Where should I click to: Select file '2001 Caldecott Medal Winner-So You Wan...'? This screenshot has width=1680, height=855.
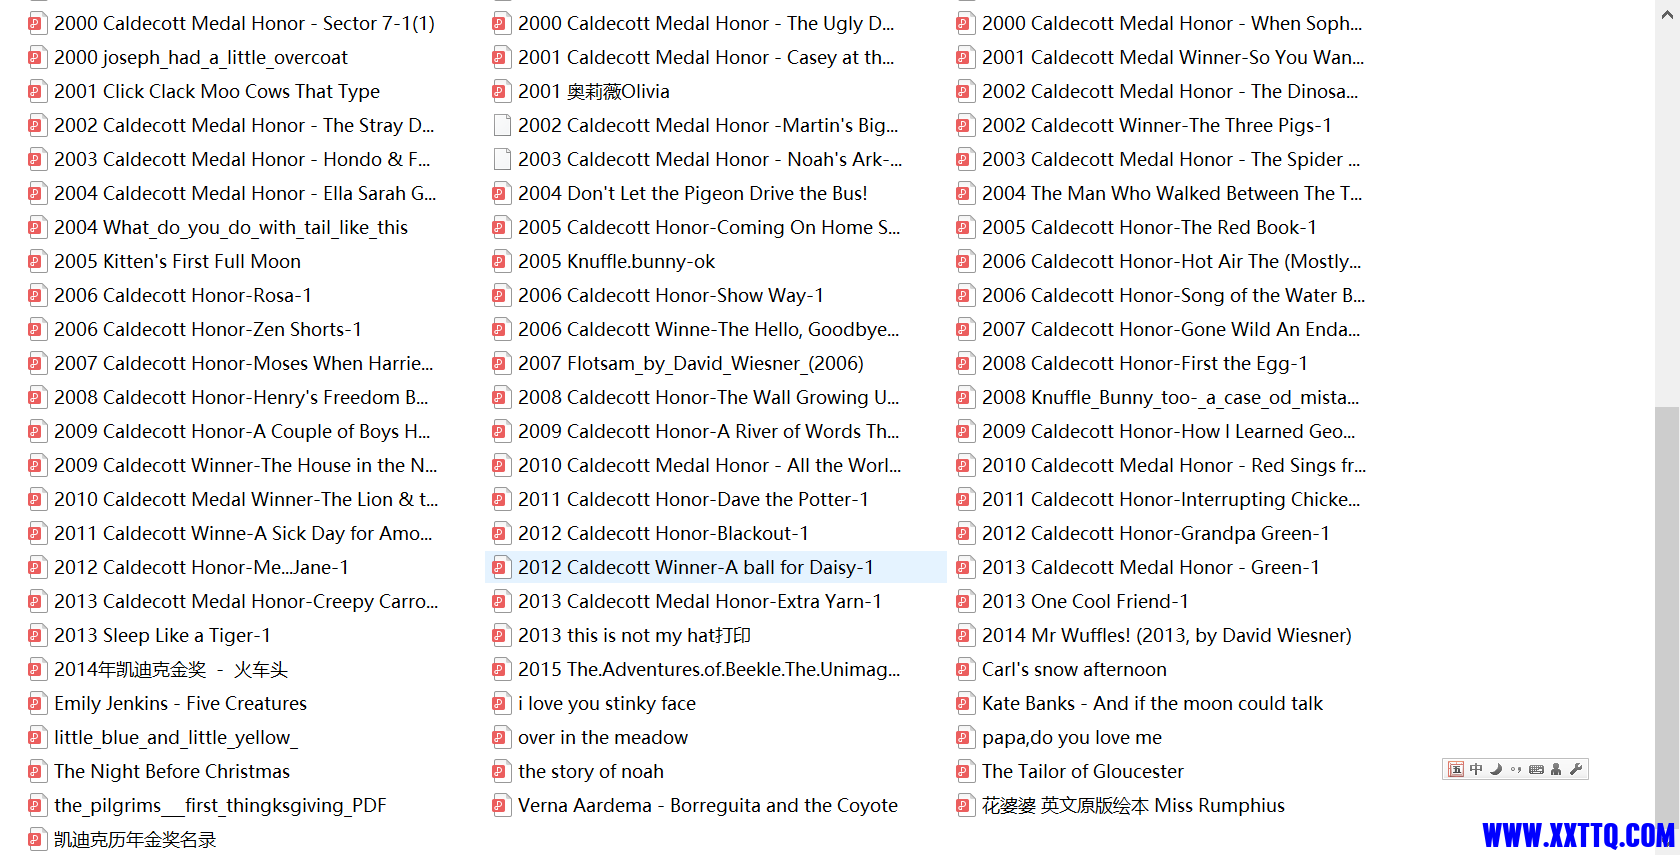click(1173, 57)
